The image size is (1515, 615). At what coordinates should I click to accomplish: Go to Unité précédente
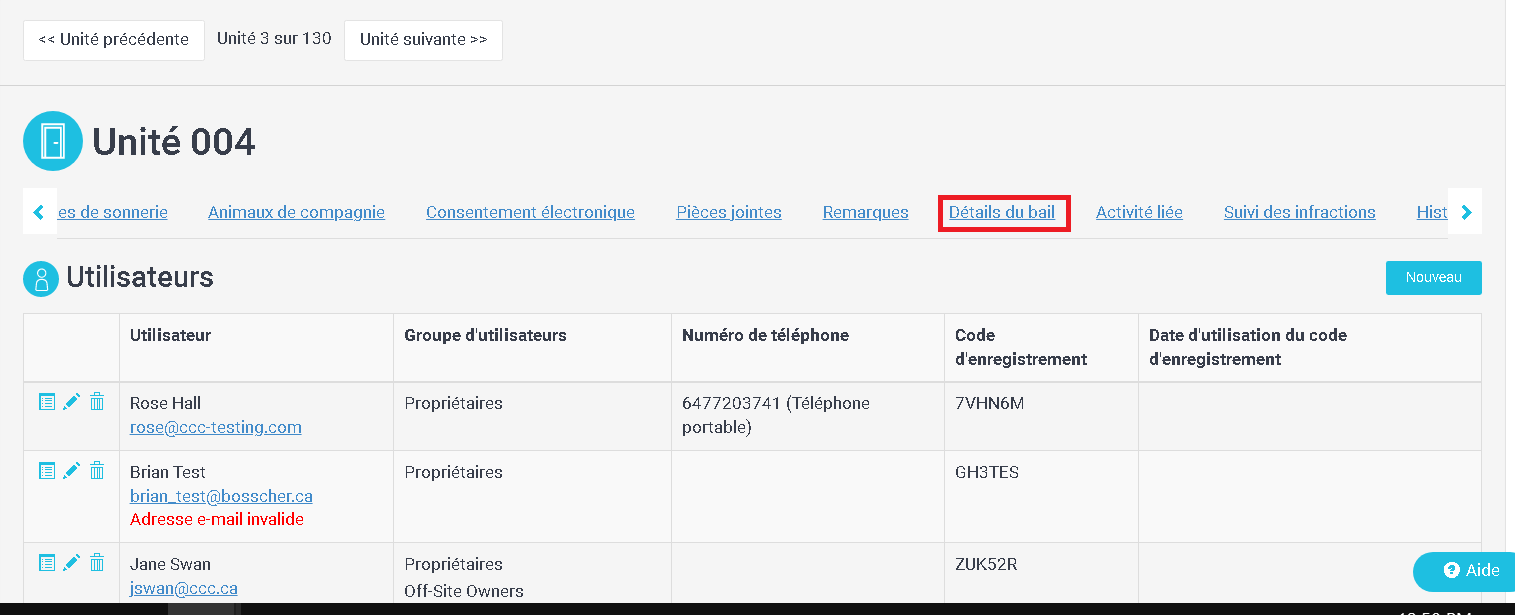point(114,40)
